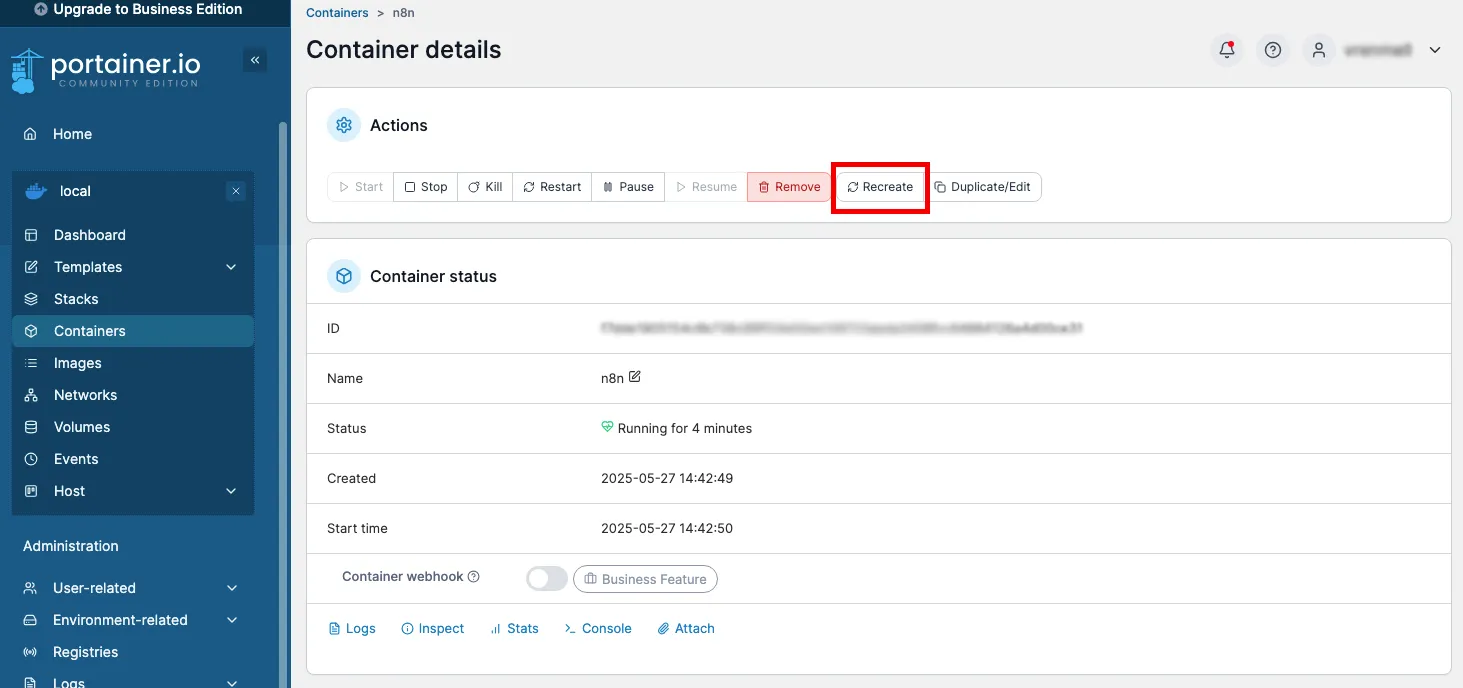Click the Container webhook help icon
Viewport: 1463px width, 688px height.
coord(474,577)
